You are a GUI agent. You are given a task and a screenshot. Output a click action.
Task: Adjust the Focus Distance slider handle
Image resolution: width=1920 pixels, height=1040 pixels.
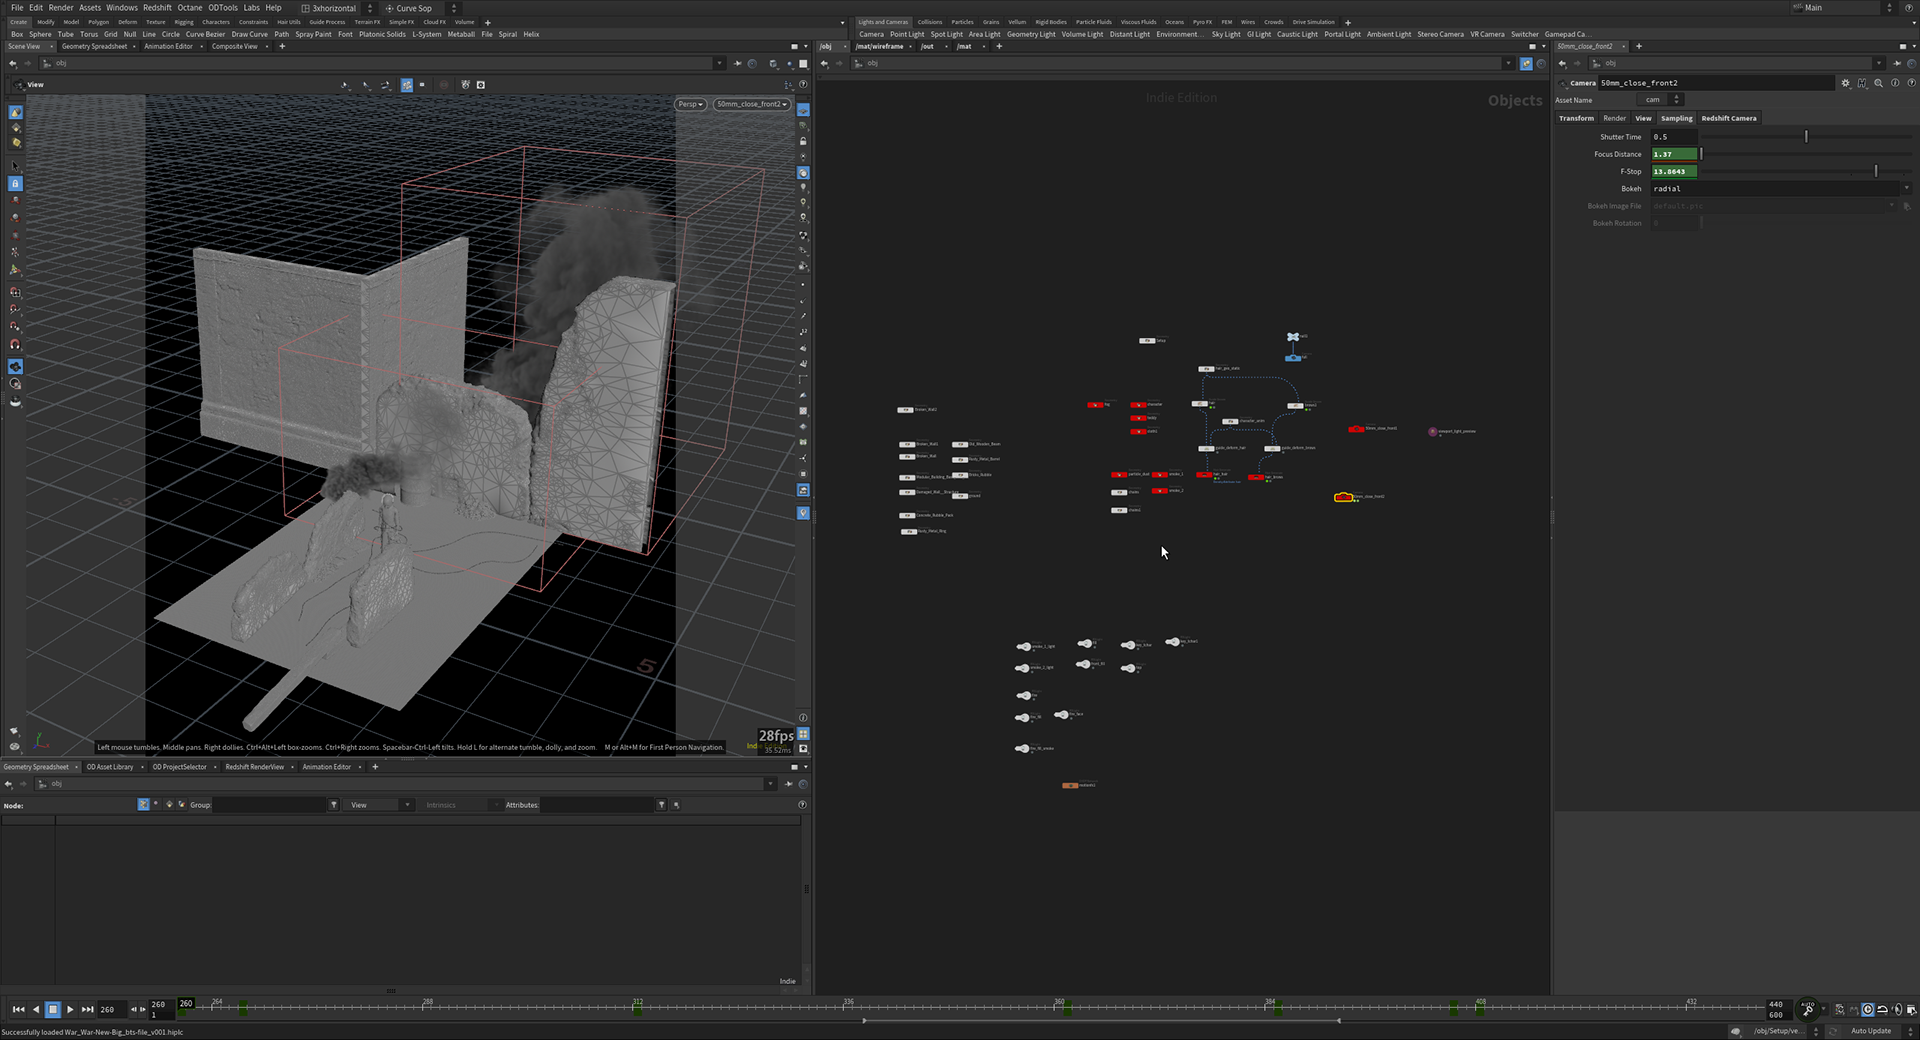(1701, 153)
